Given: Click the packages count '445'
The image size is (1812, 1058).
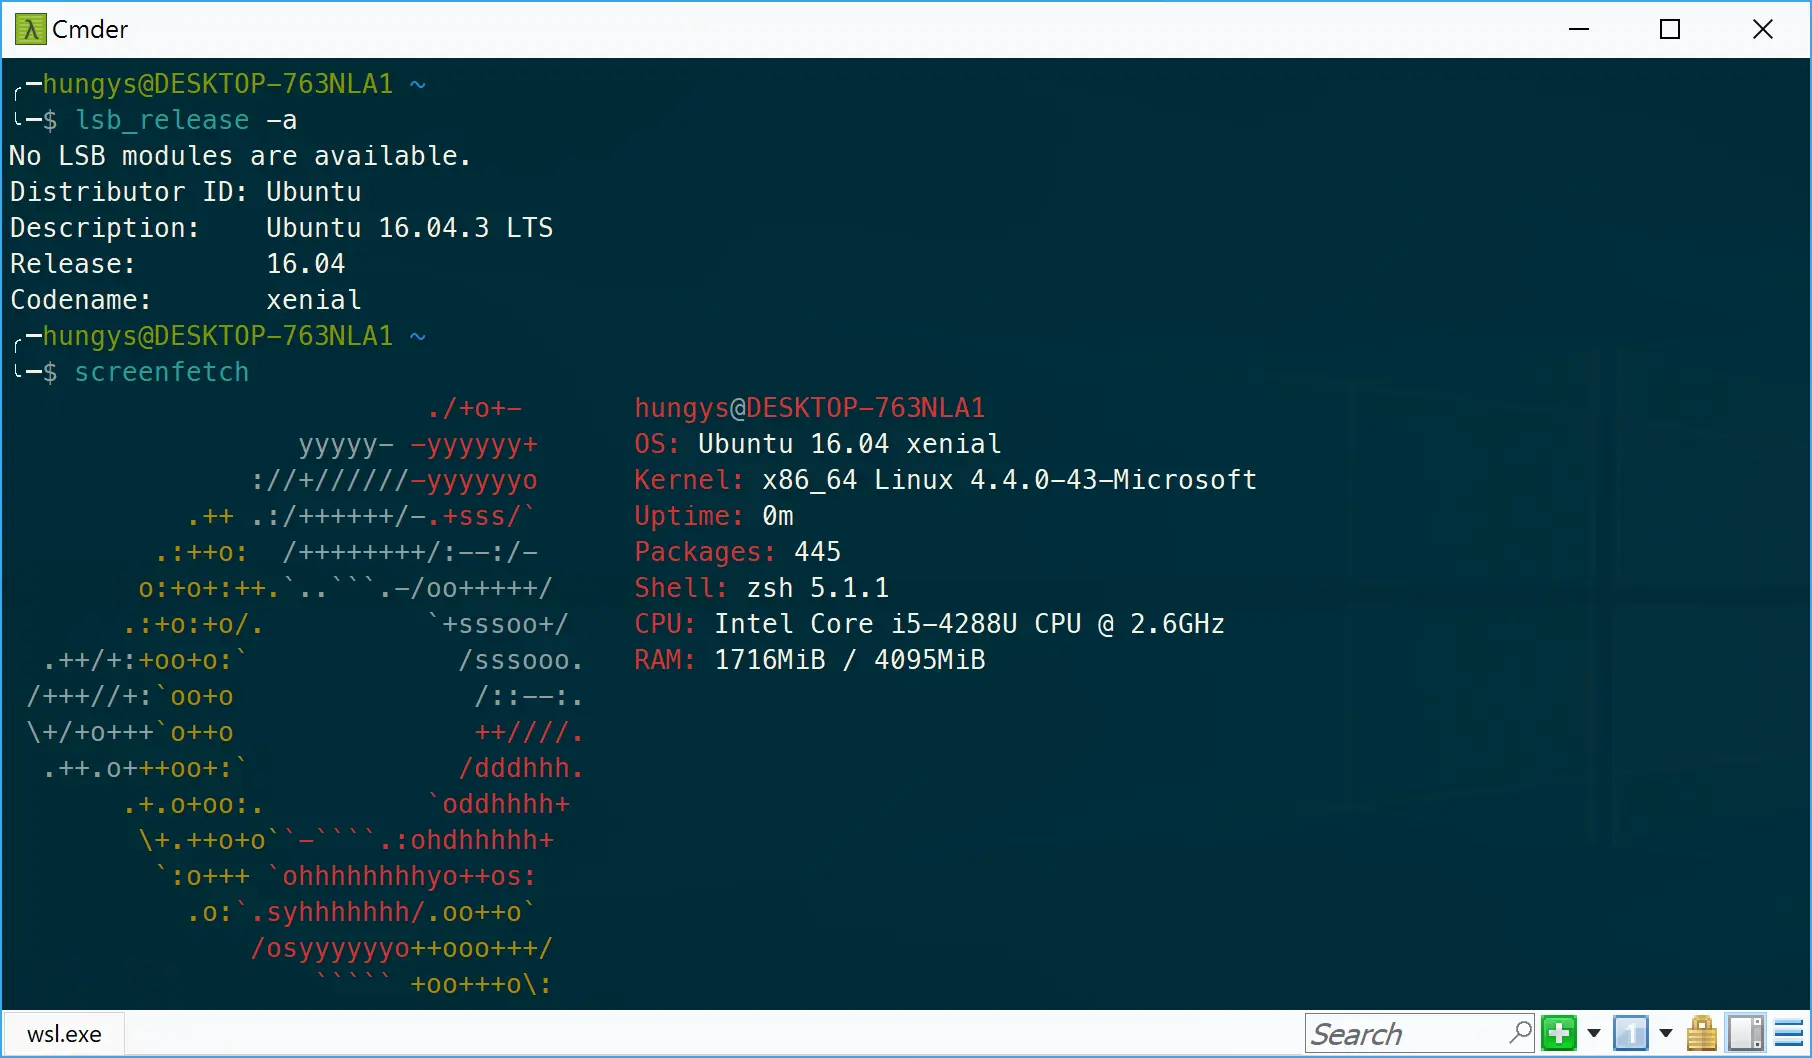Looking at the screenshot, I should click(x=818, y=552).
